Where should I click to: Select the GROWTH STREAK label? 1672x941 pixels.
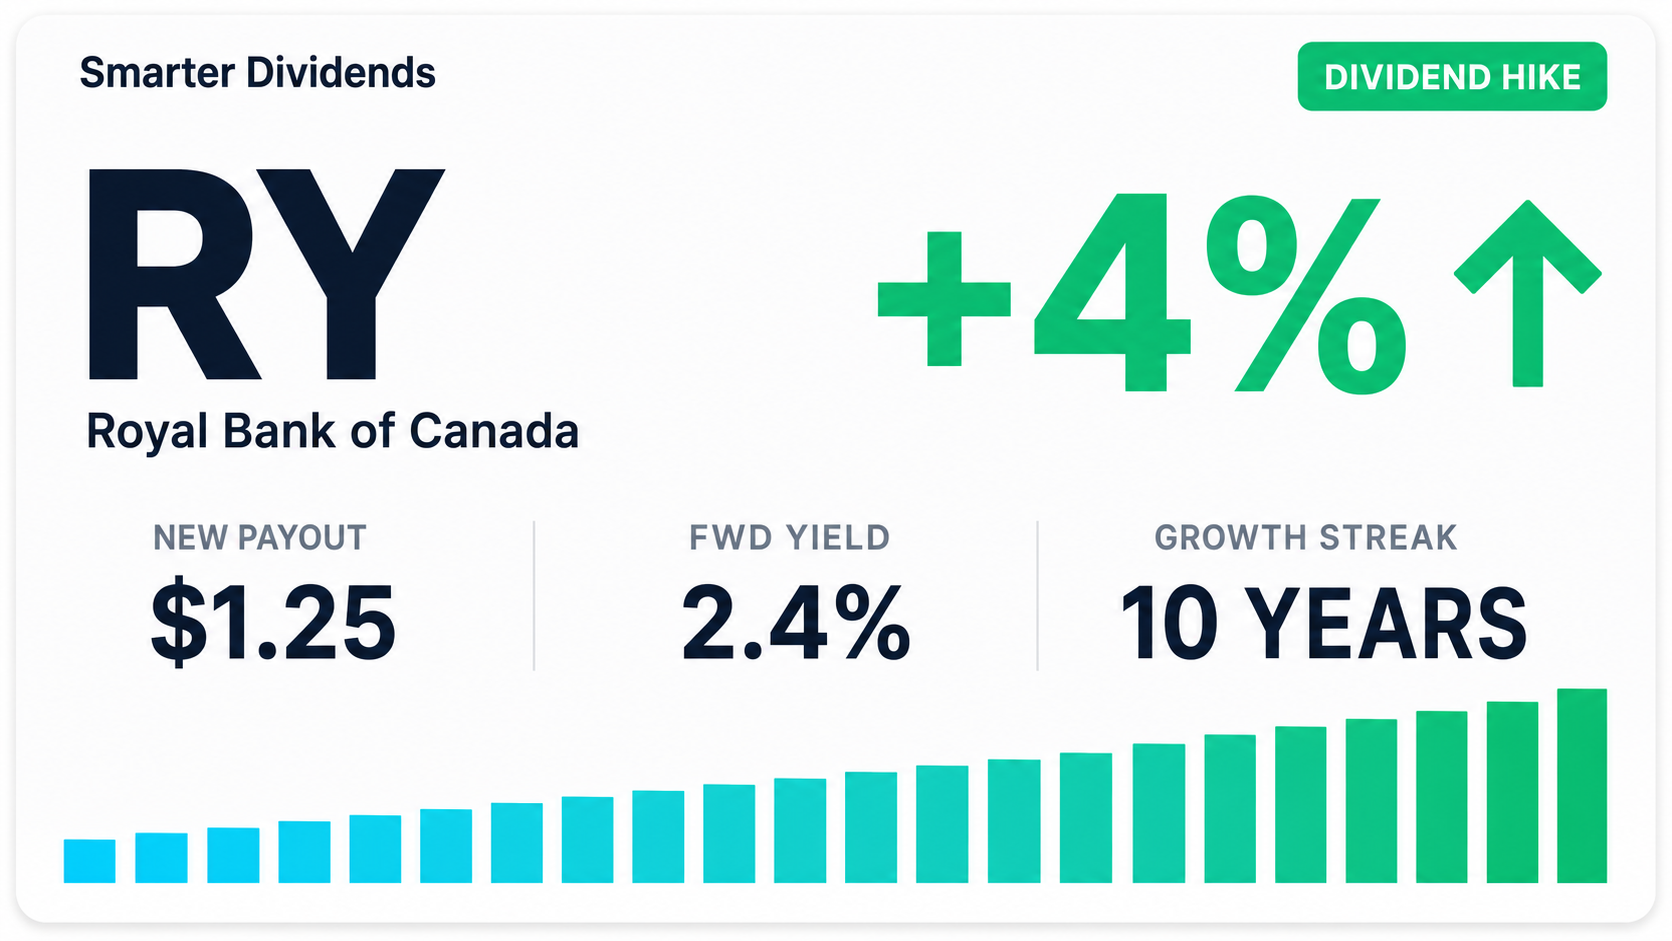[x=1306, y=538]
